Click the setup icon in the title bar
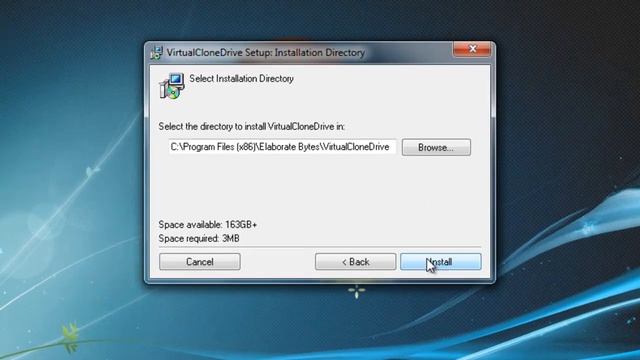The width and height of the screenshot is (640, 360). point(156,53)
